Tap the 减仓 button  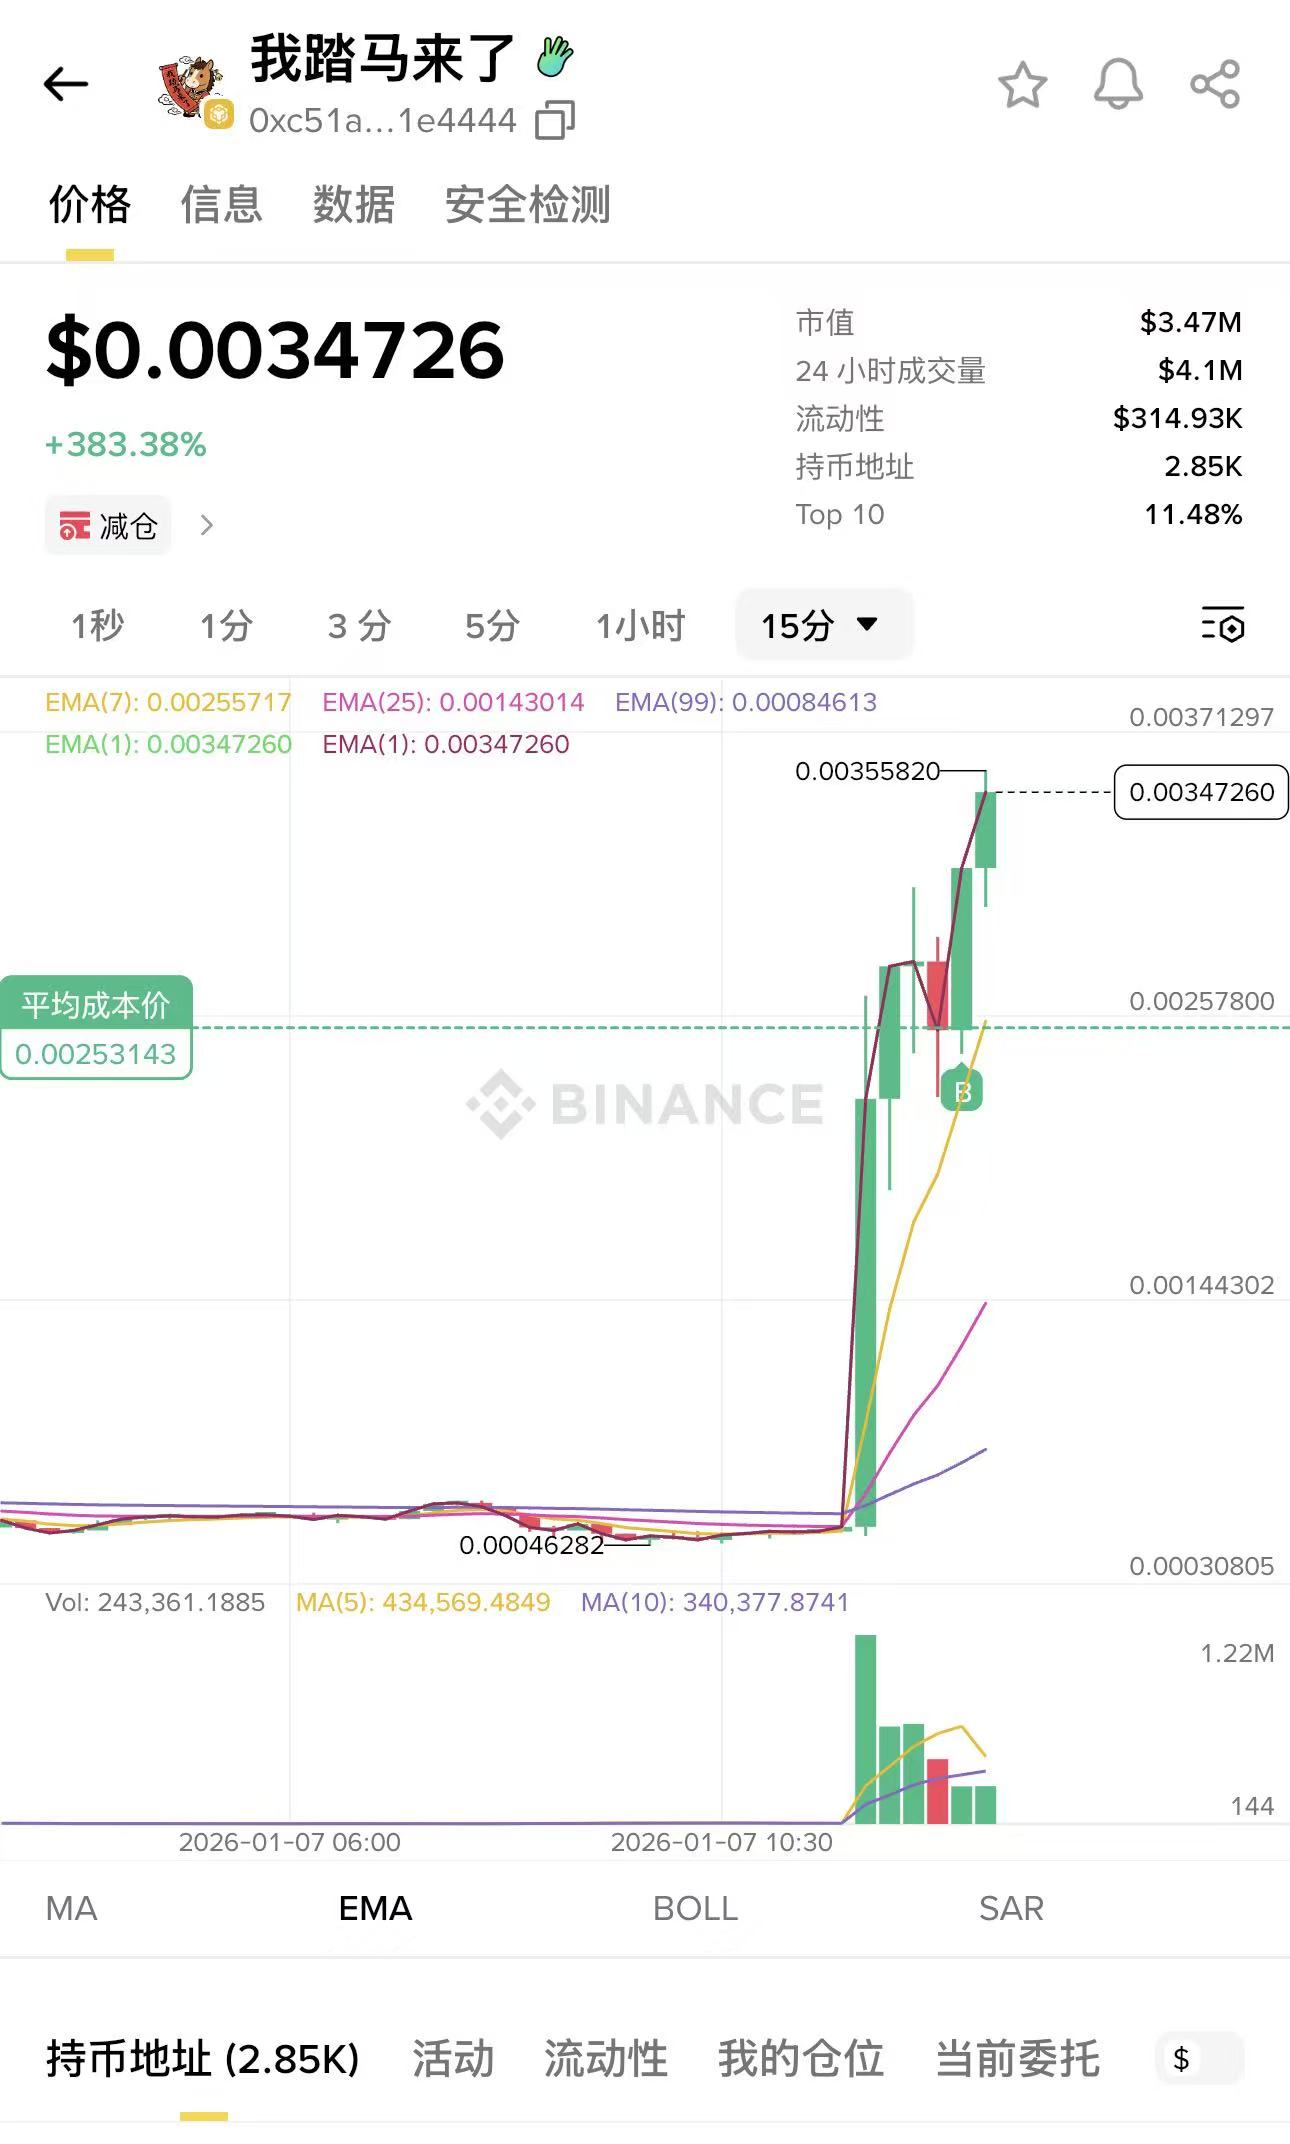[108, 525]
